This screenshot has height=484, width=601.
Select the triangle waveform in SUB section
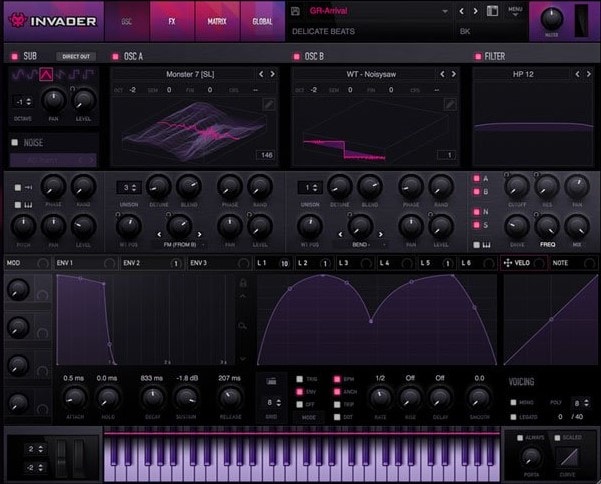46,73
